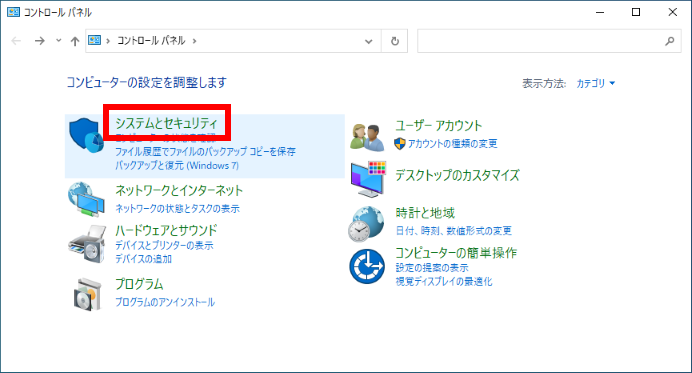Open the 時計と地域 heading link
The image size is (692, 373).
click(425, 213)
